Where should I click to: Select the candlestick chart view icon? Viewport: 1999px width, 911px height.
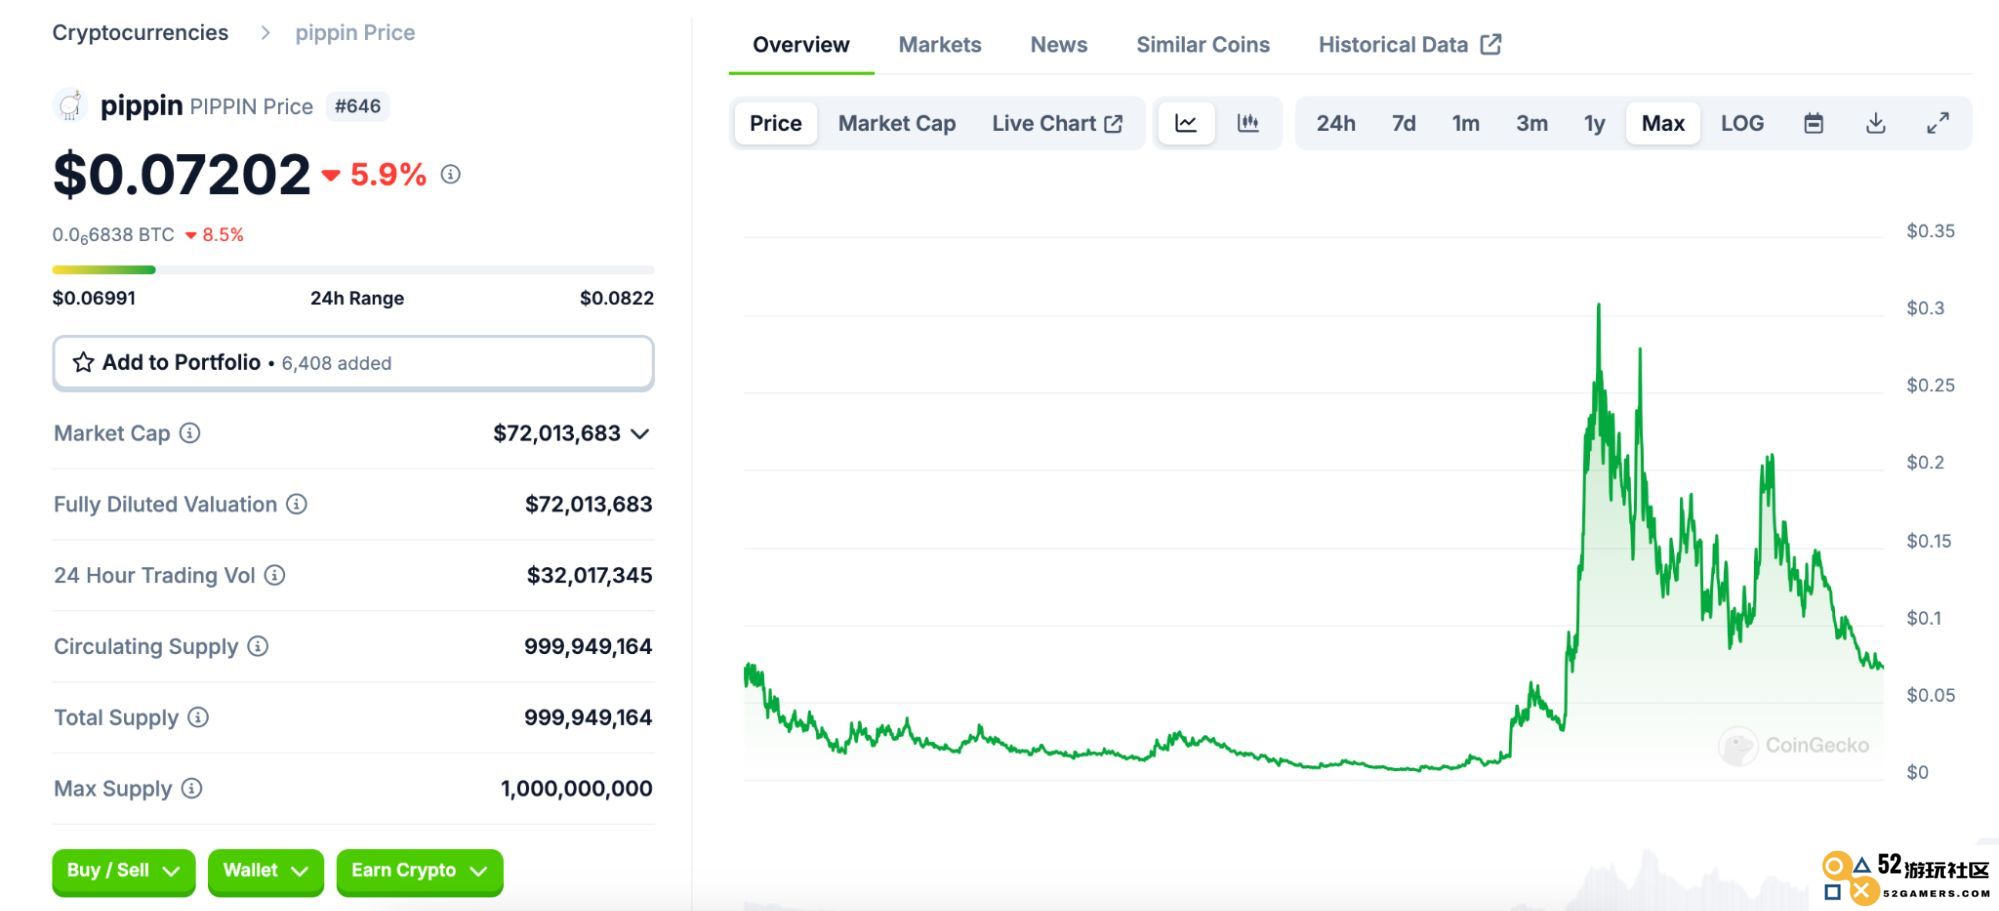click(x=1248, y=123)
